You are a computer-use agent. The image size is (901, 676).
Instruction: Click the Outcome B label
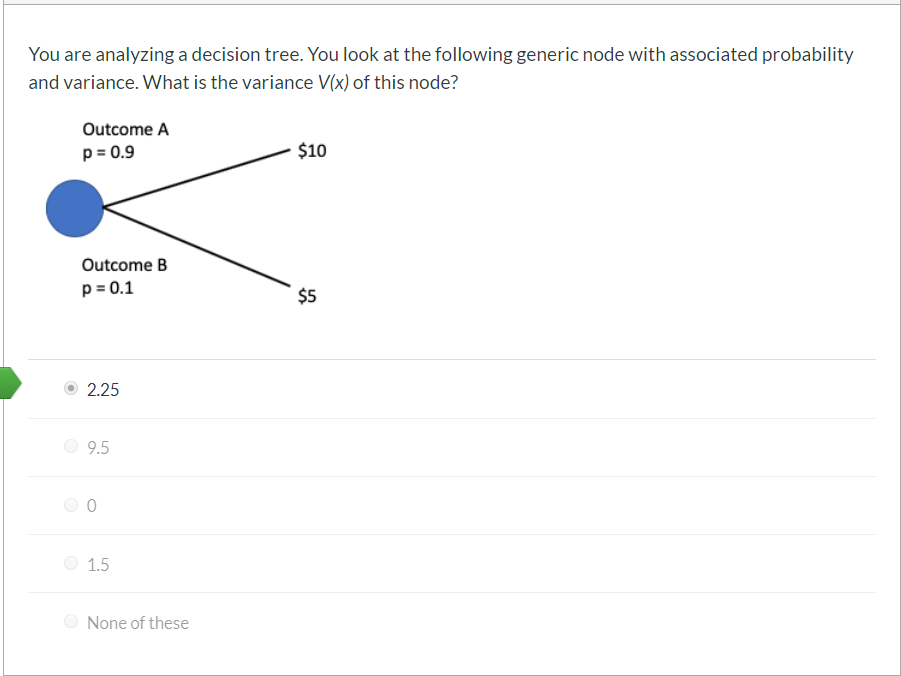point(125,264)
